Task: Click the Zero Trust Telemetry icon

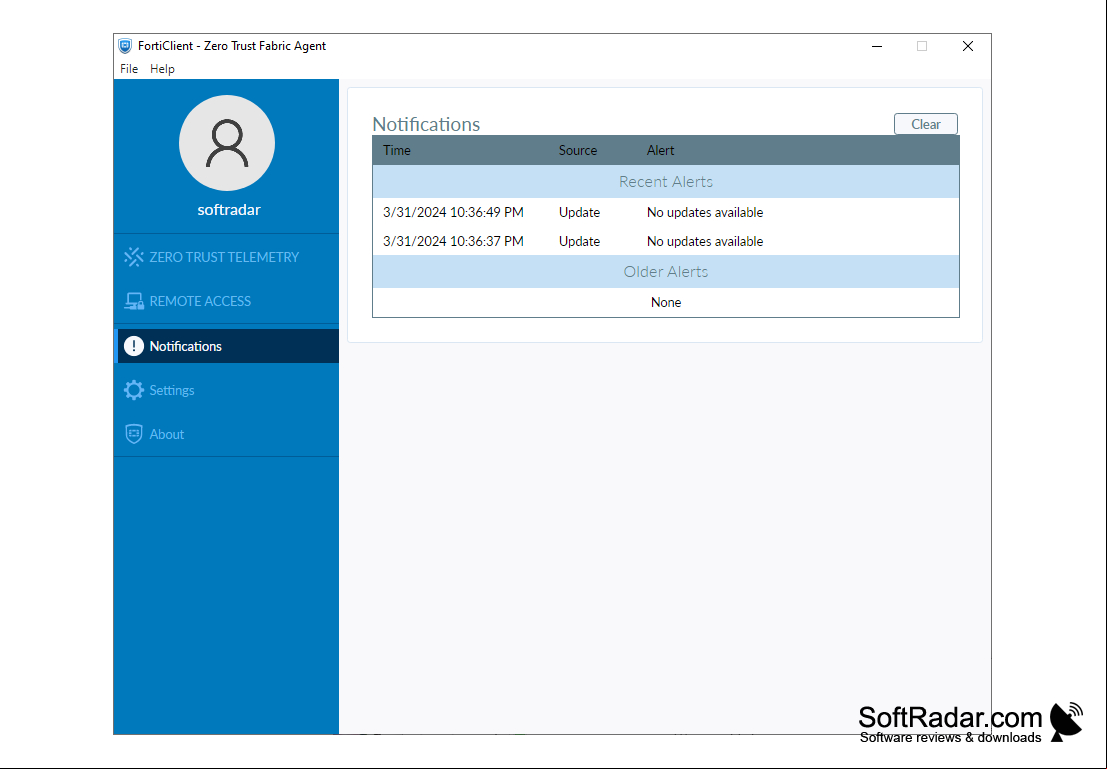Action: [x=133, y=257]
